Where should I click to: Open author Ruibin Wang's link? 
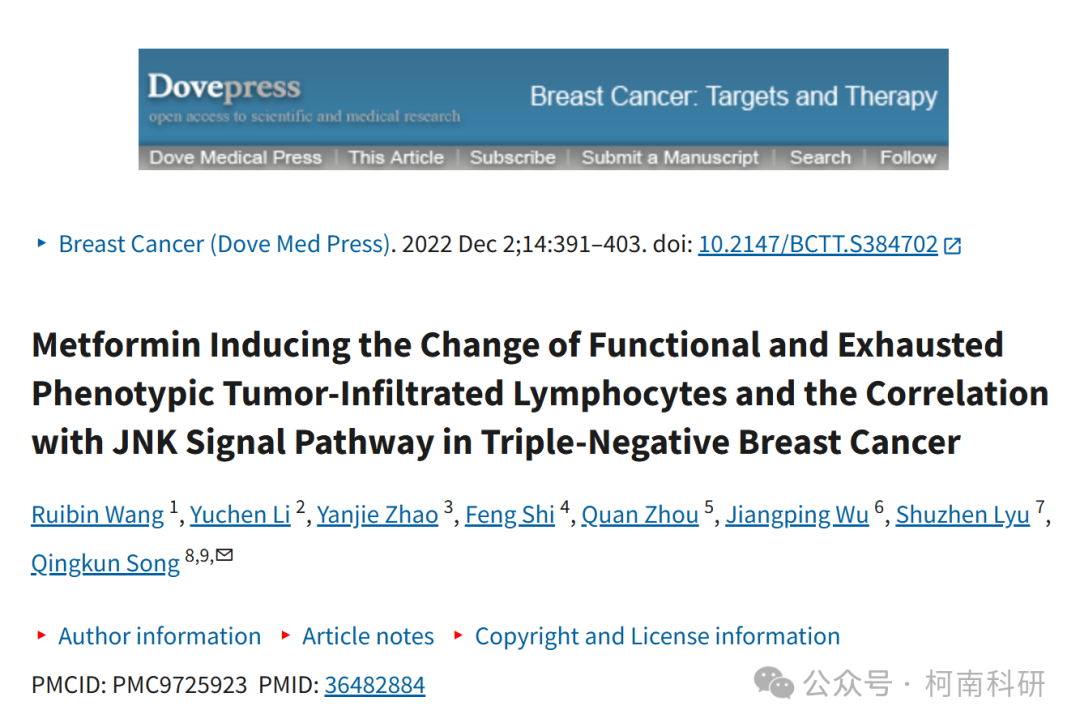point(97,515)
